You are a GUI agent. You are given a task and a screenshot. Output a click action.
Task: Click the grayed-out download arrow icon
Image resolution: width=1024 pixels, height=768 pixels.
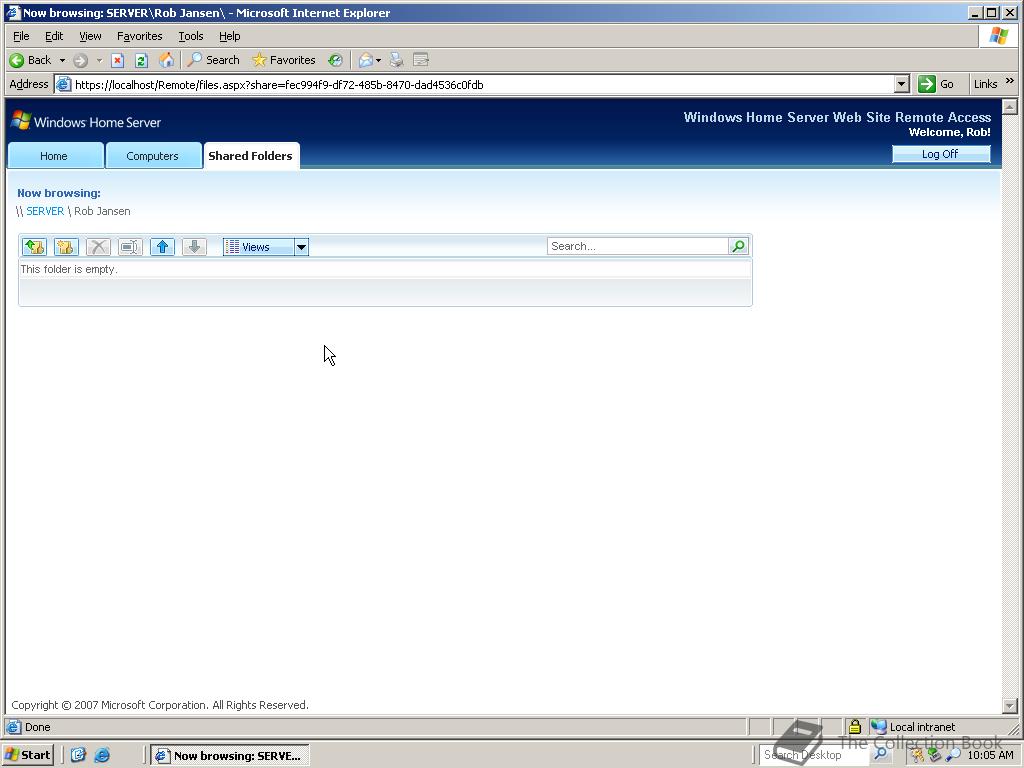coord(194,247)
